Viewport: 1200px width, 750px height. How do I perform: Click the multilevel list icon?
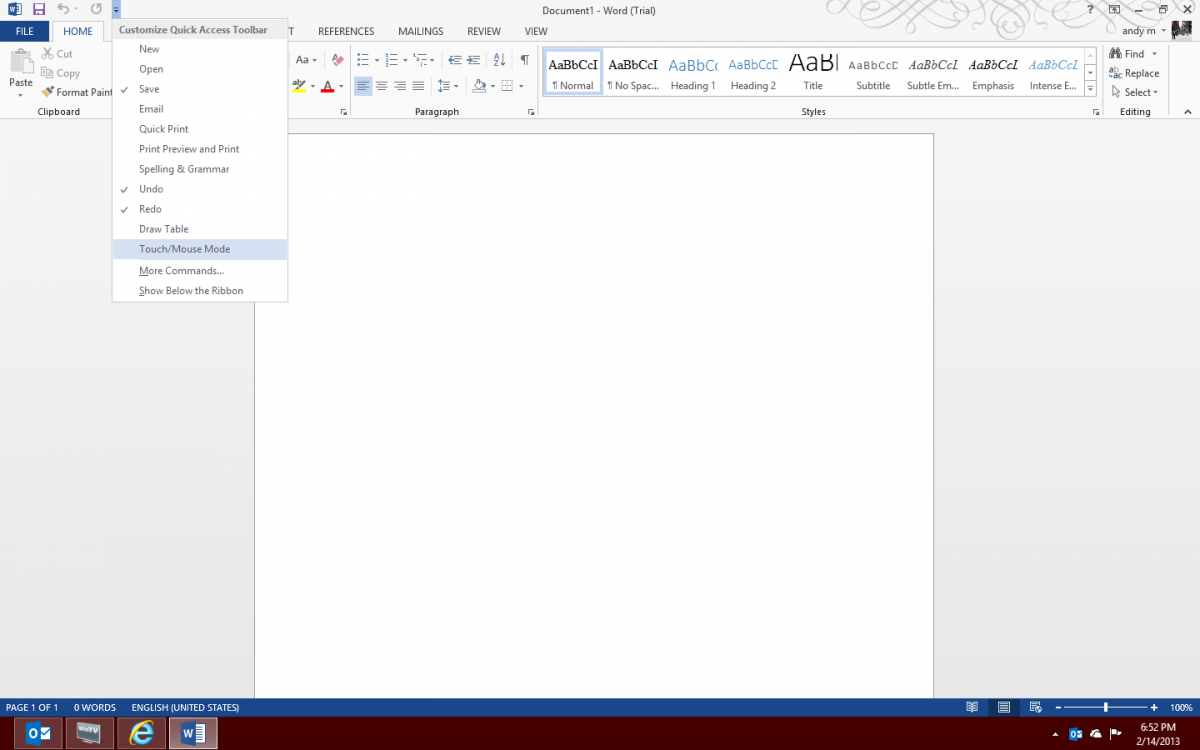pos(419,60)
